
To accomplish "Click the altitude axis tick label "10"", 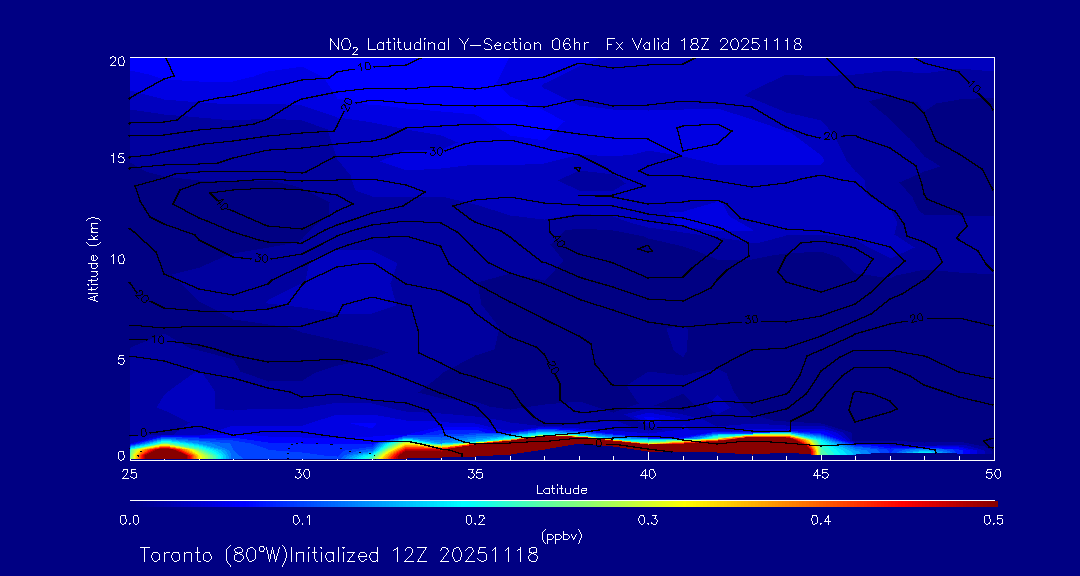I will point(116,258).
